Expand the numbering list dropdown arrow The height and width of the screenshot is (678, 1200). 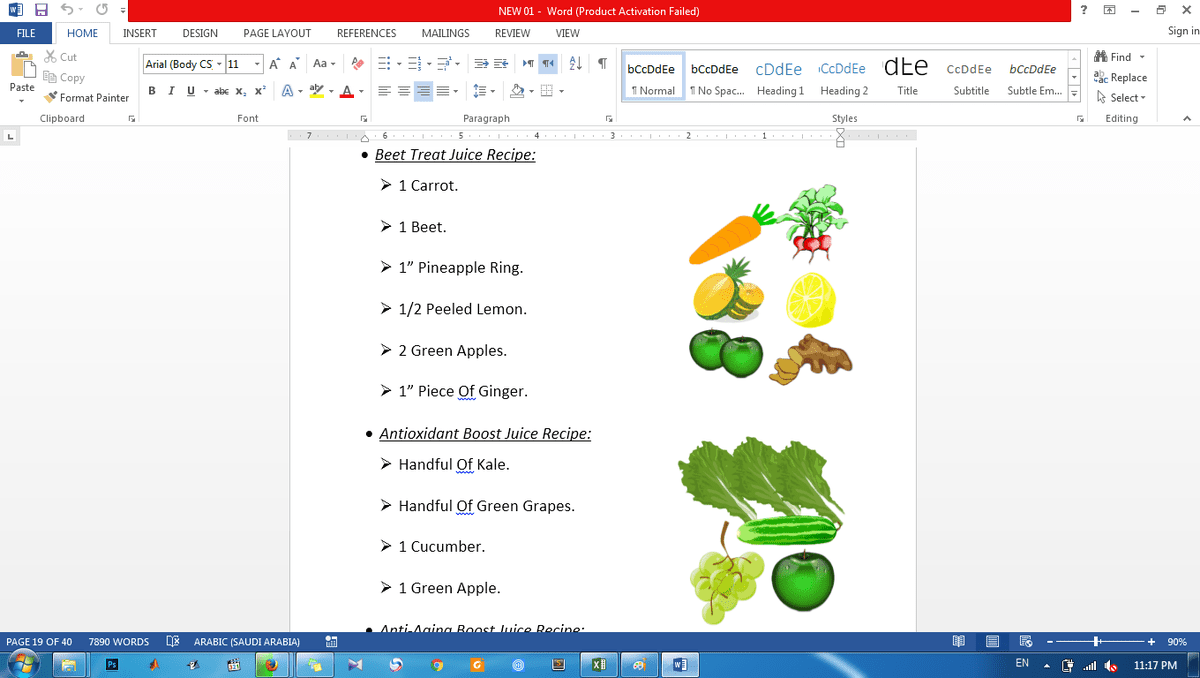pos(429,64)
